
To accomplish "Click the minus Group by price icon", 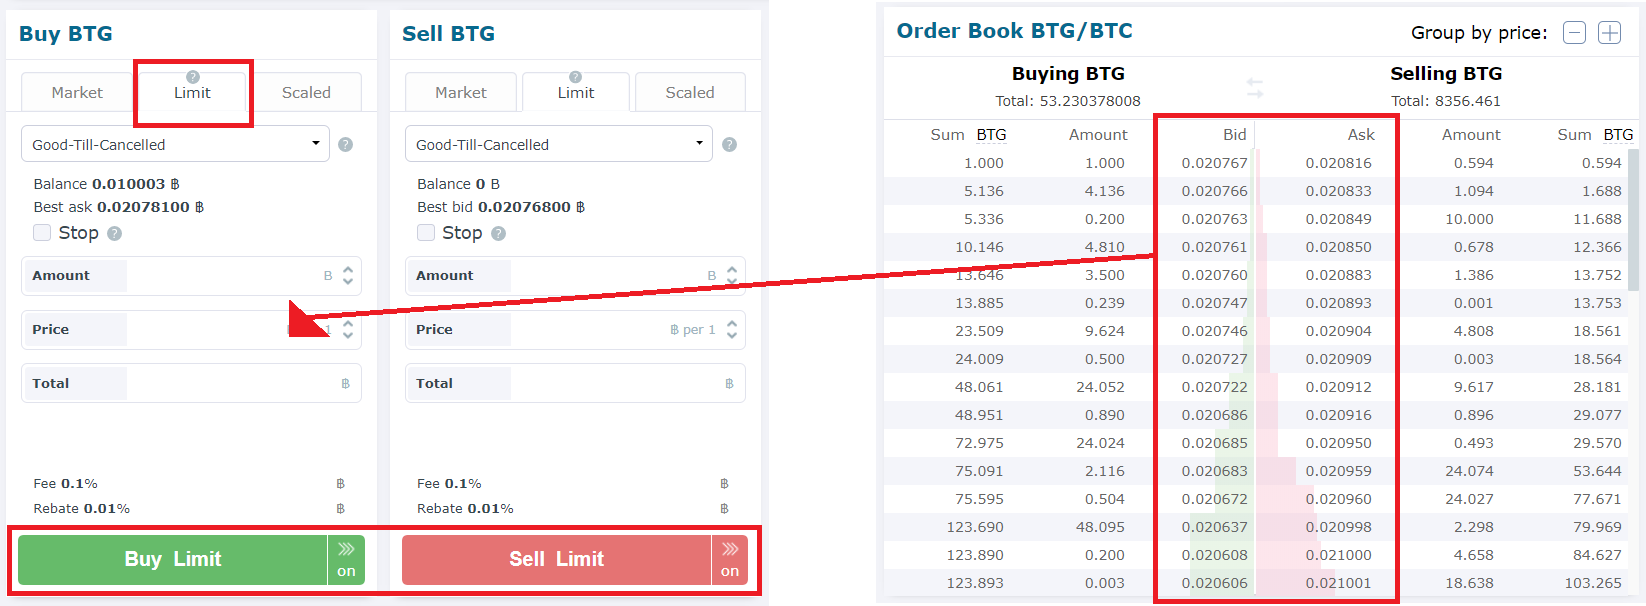I will coord(1574,33).
